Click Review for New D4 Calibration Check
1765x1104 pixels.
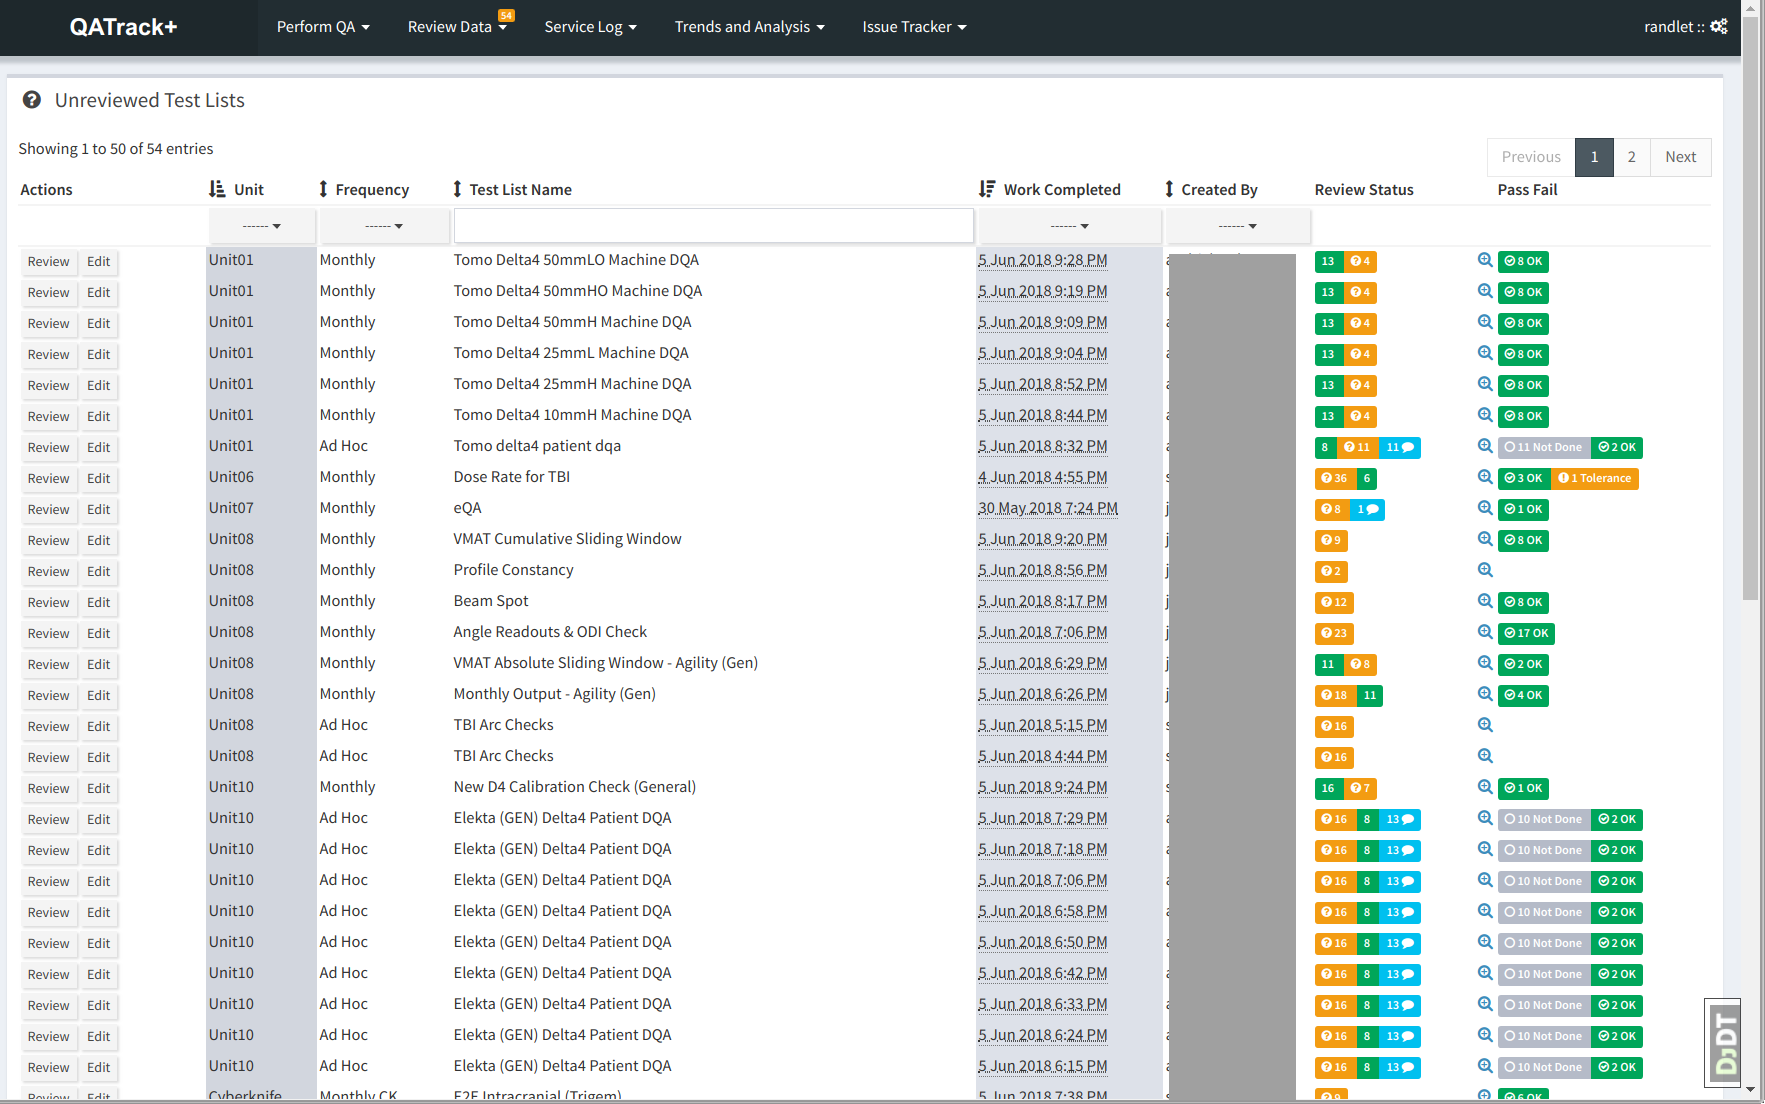pos(48,788)
